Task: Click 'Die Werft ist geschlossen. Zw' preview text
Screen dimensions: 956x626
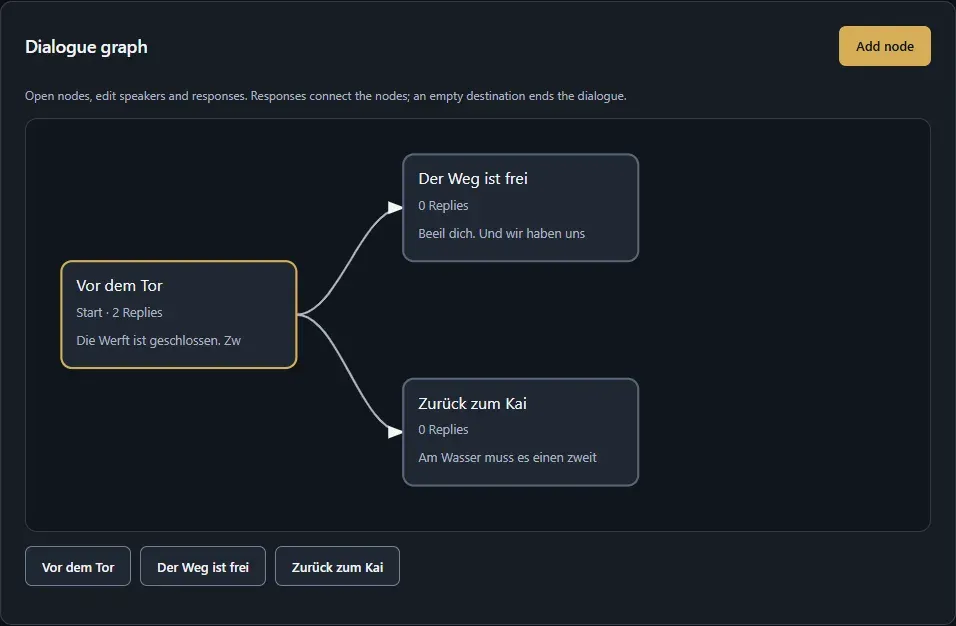Action: [159, 340]
